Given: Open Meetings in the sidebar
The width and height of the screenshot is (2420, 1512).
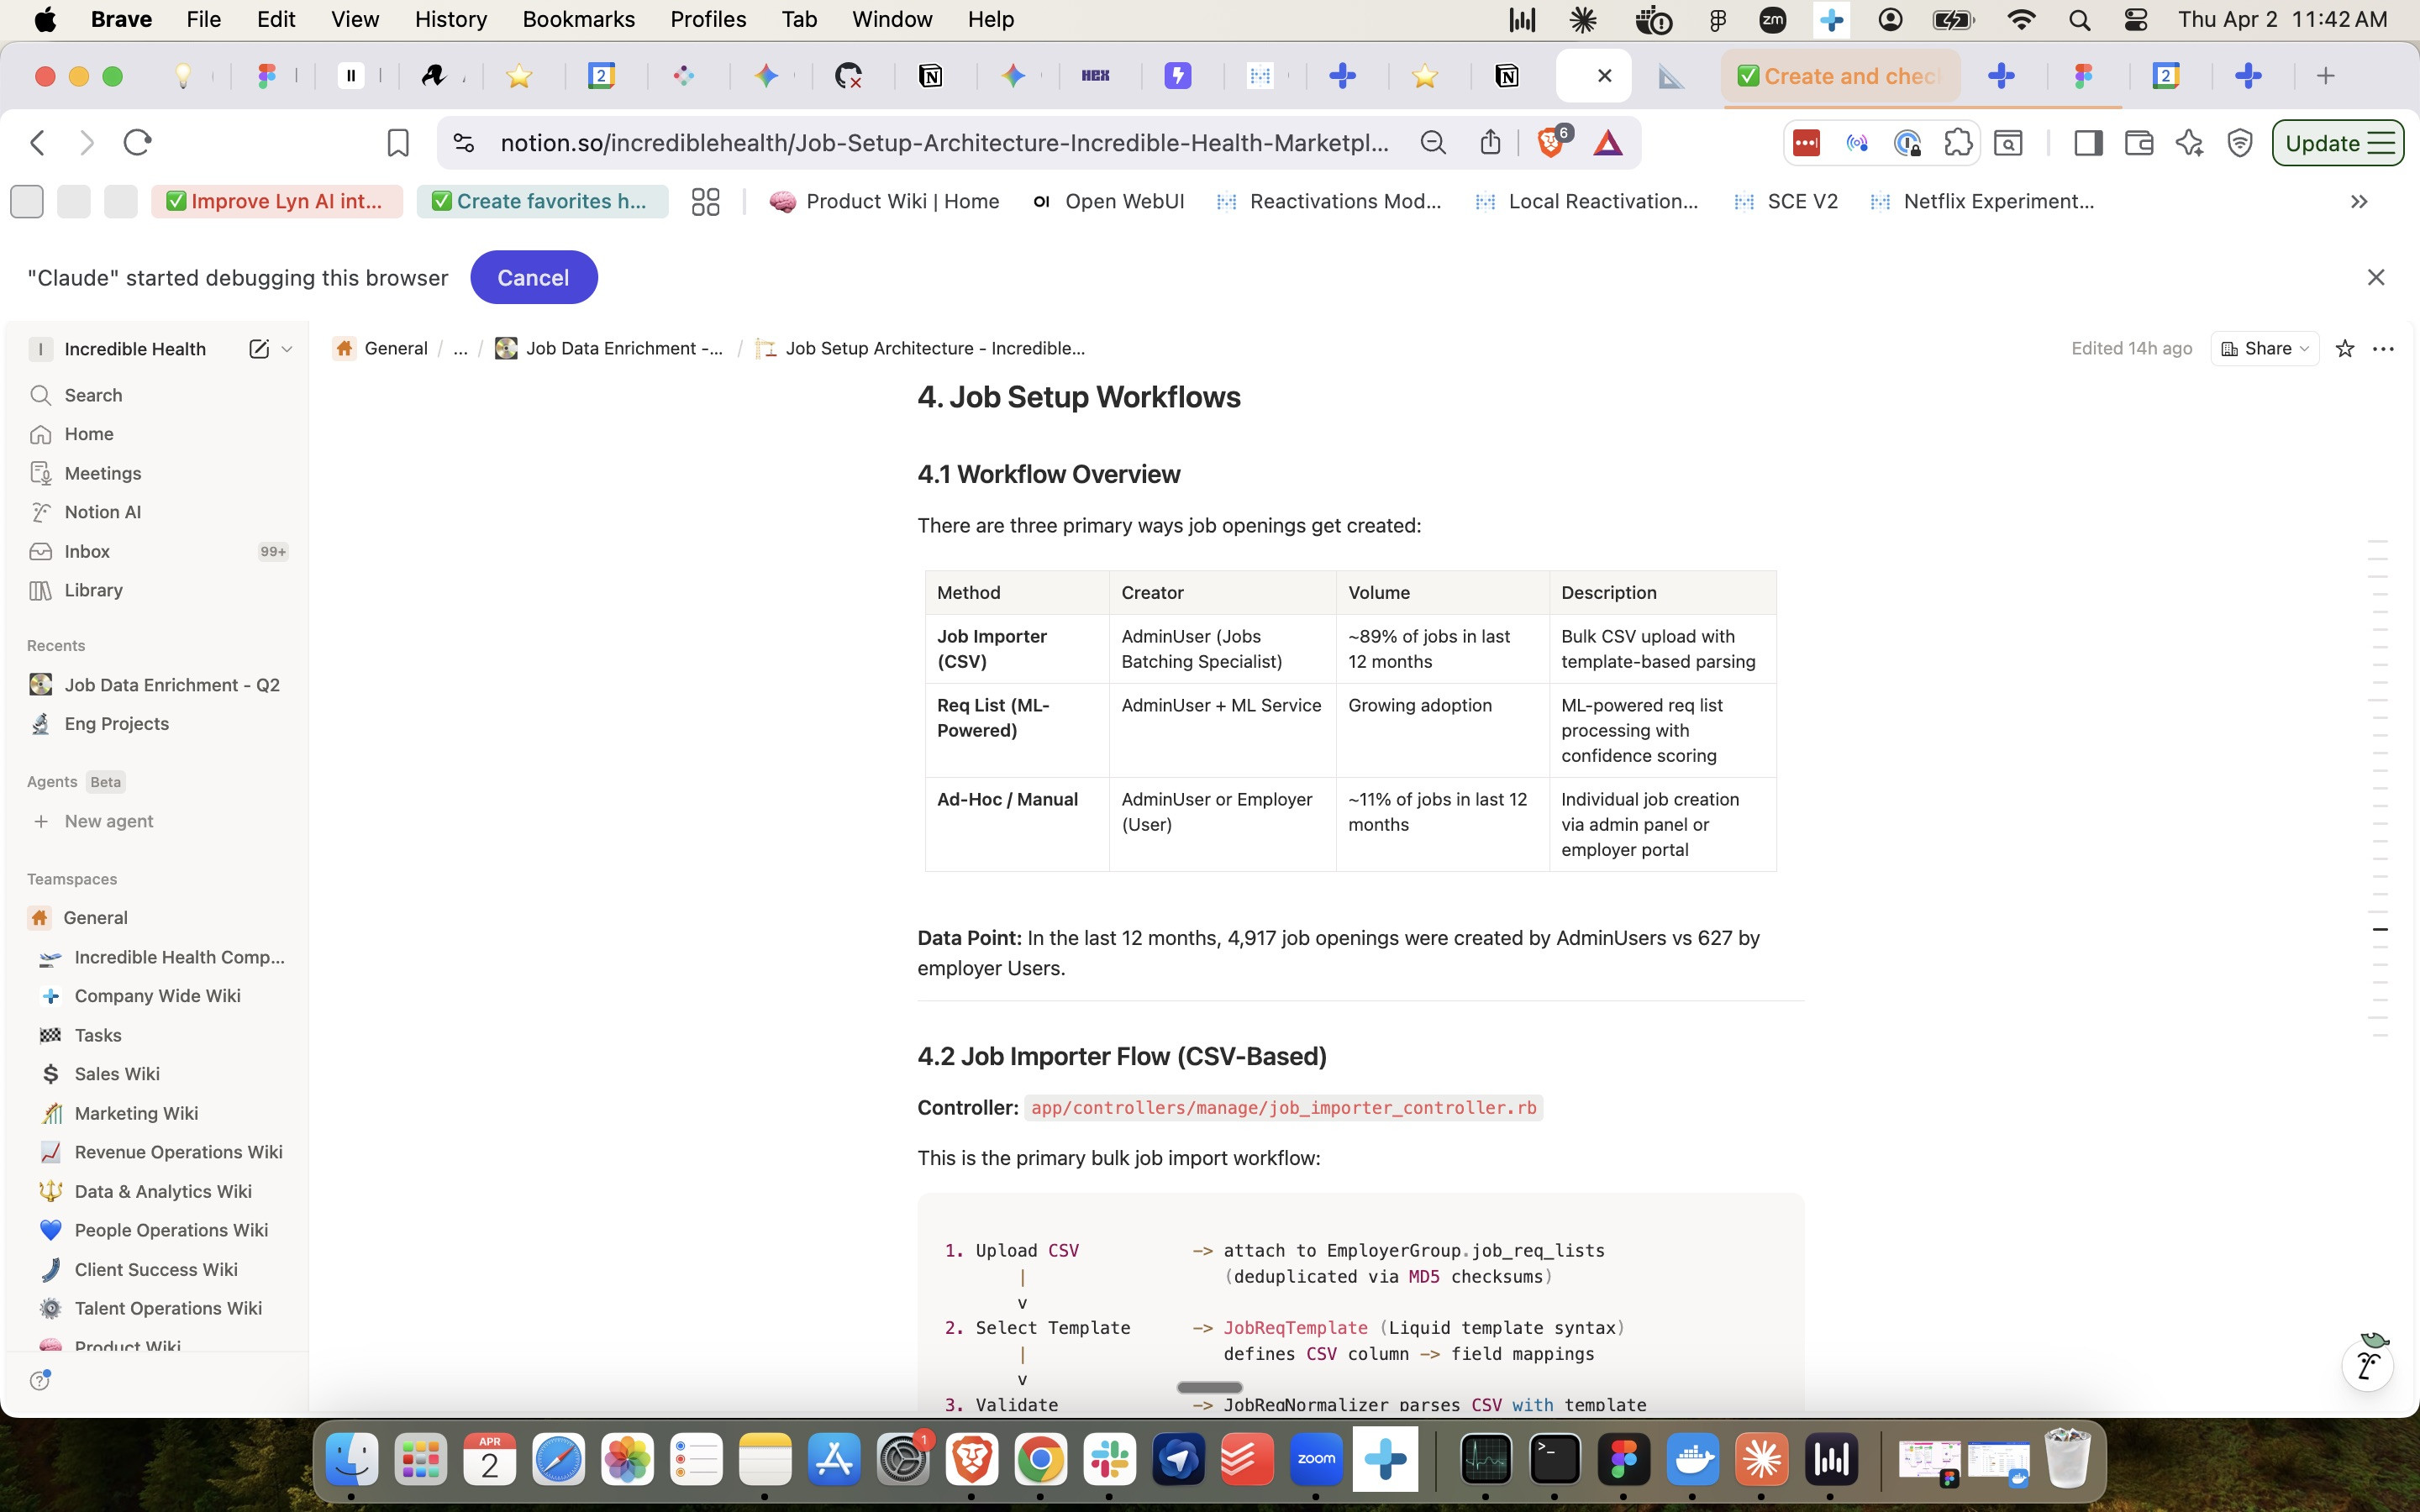Looking at the screenshot, I should tap(157, 473).
